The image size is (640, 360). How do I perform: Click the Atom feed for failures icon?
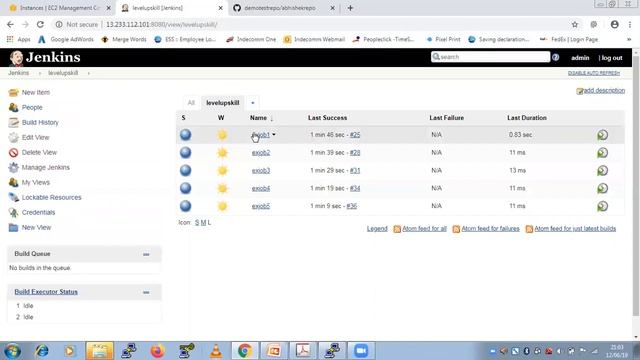pyautogui.click(x=456, y=229)
